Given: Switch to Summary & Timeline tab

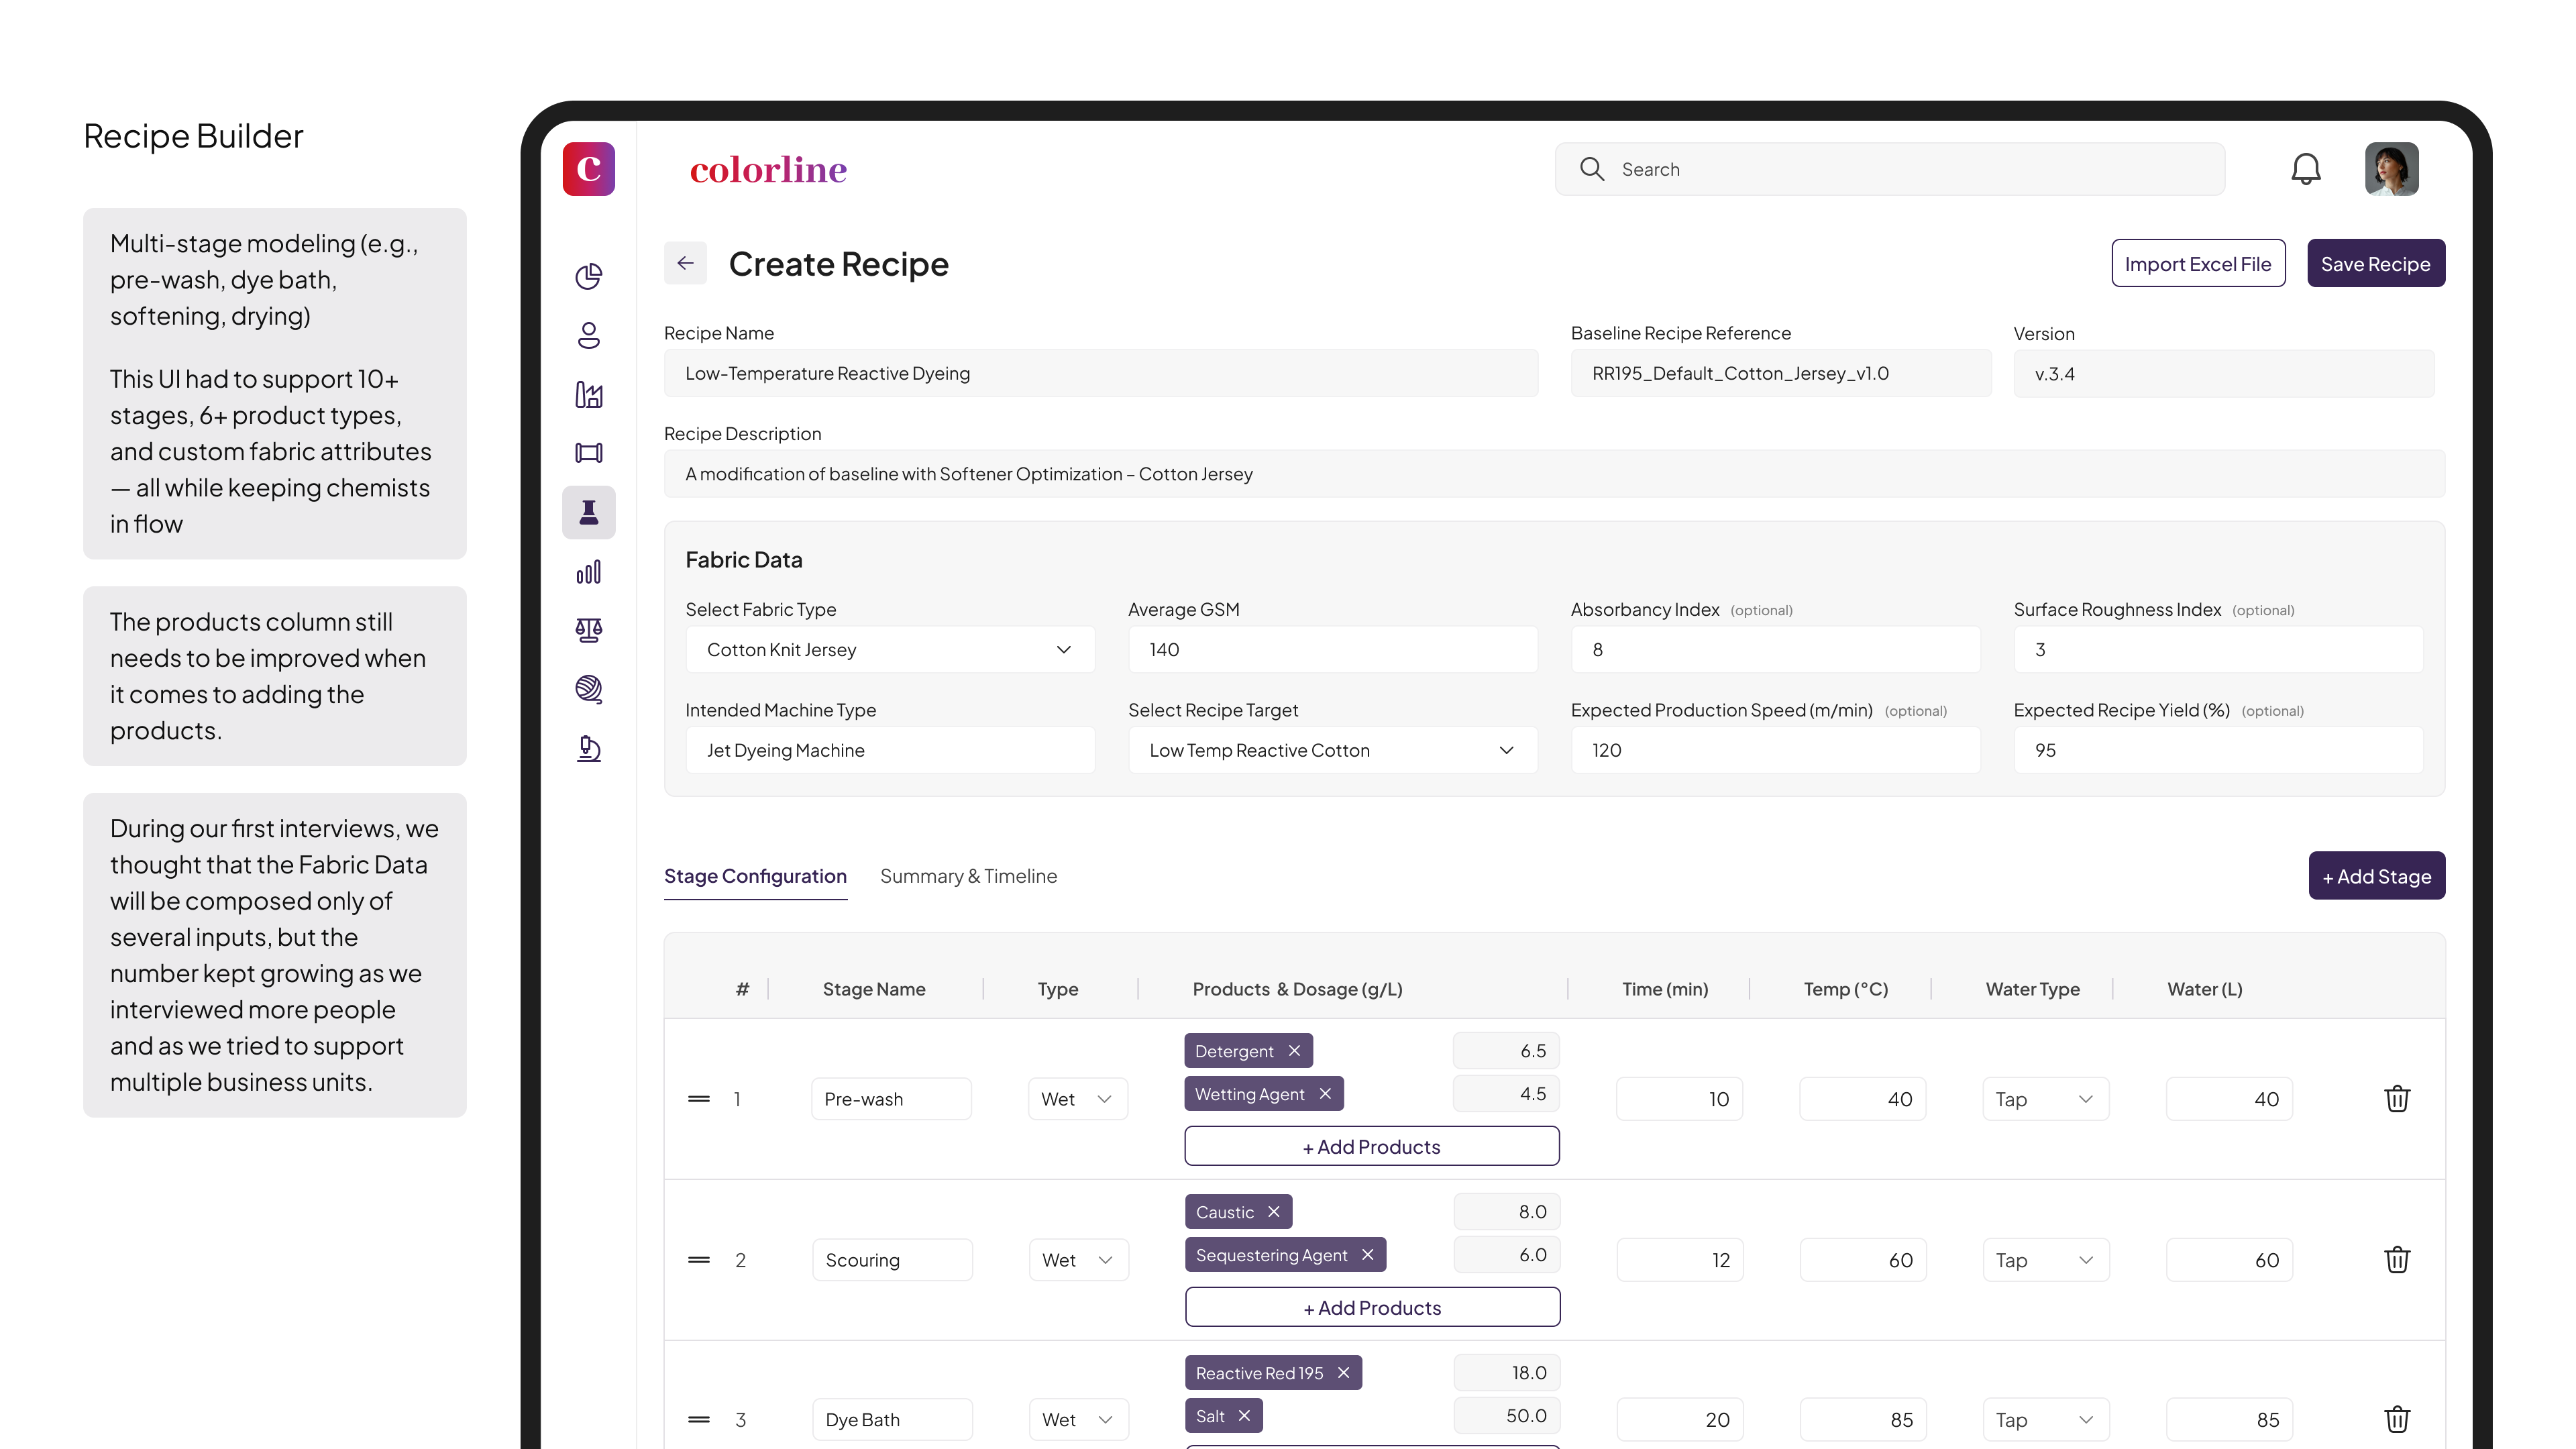Looking at the screenshot, I should (968, 876).
